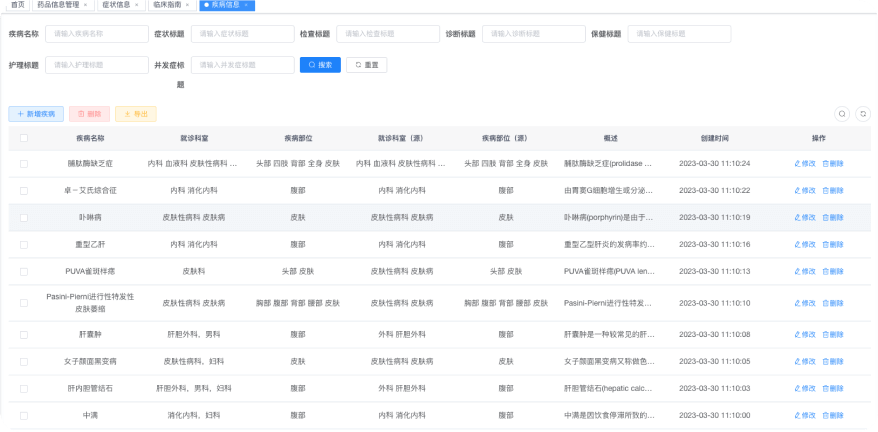Show or hide the search area via magnifier icon
Viewport: 878px width, 432px height.
click(x=842, y=114)
